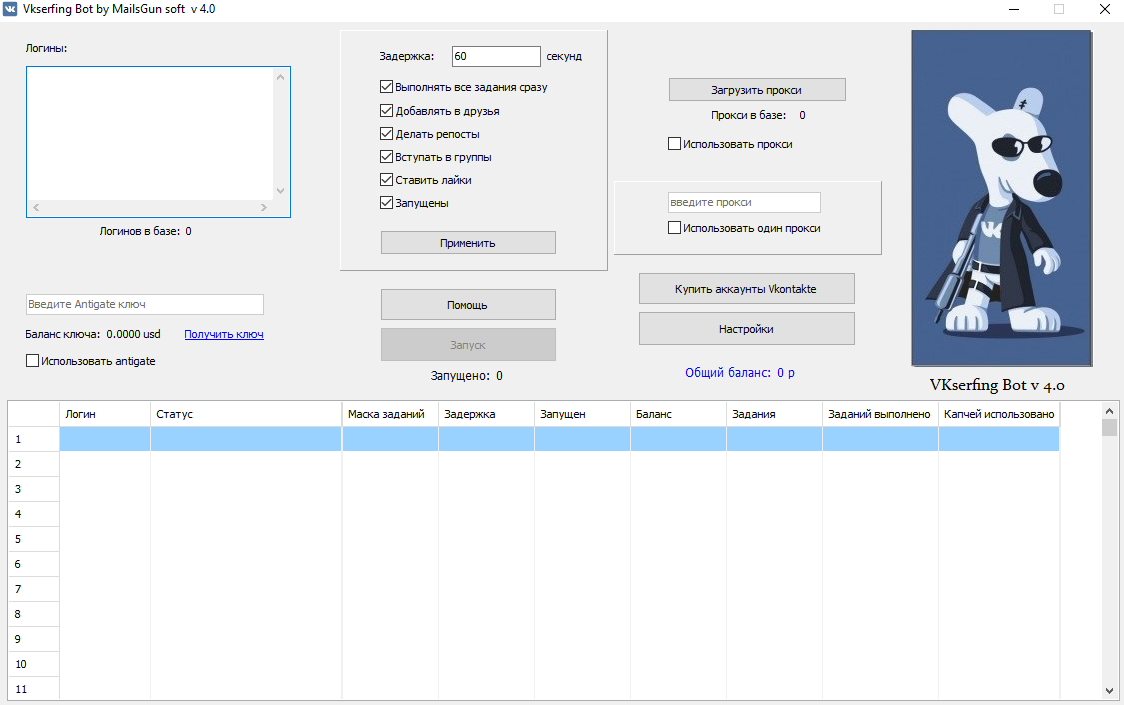
Task: Click "Логинов в базе: 0" label
Action: tap(146, 231)
